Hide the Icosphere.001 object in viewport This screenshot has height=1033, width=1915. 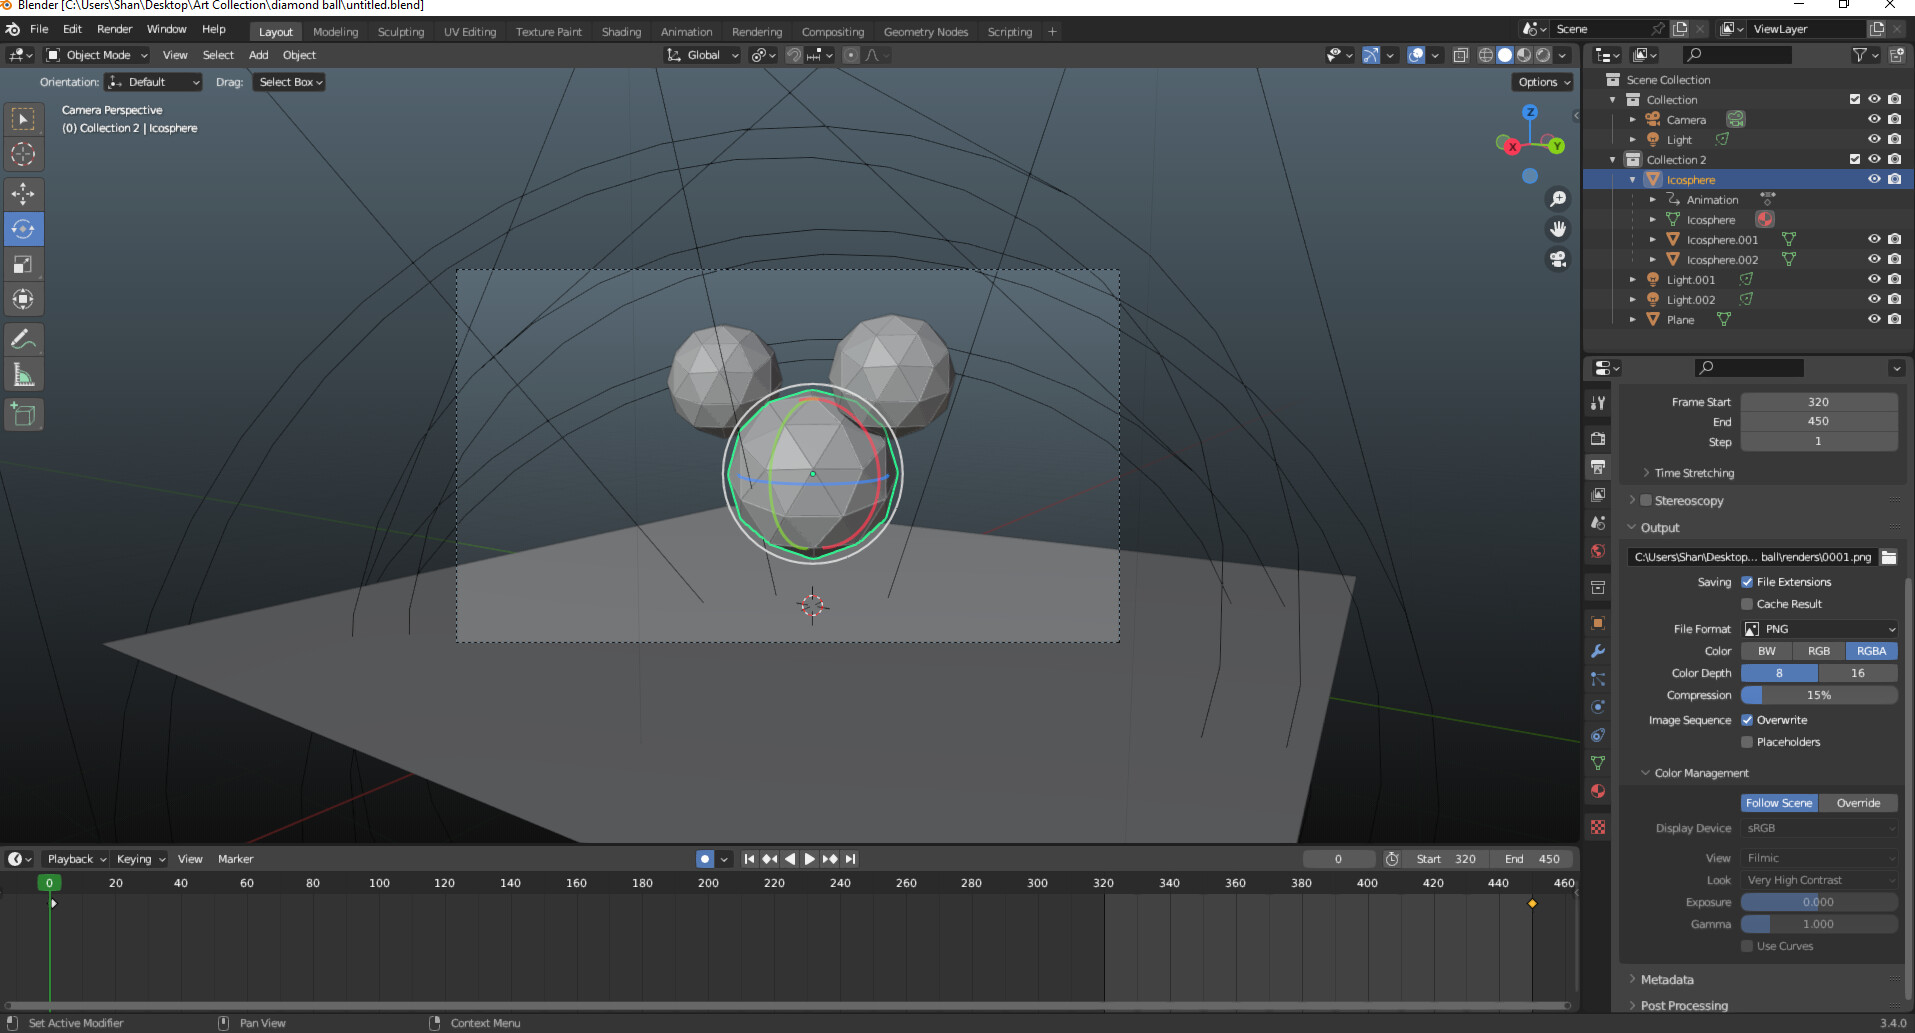coord(1873,239)
